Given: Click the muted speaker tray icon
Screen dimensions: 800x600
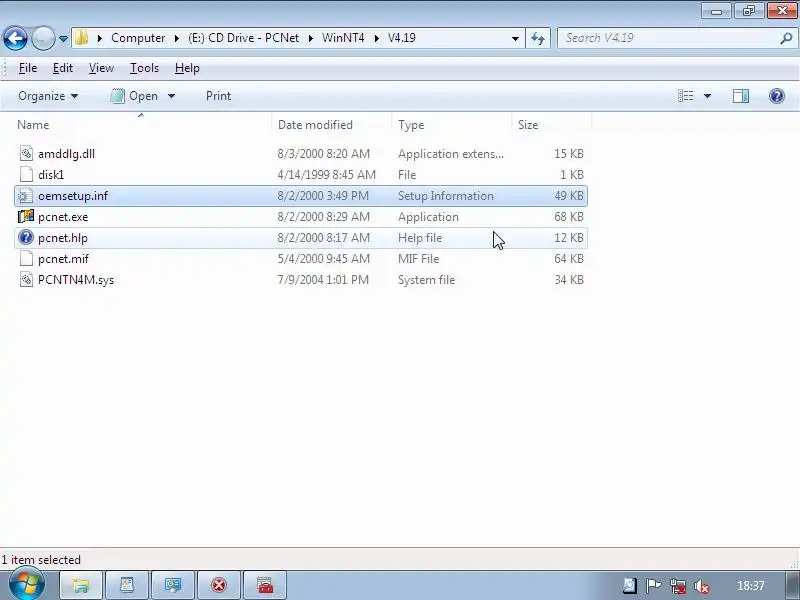Looking at the screenshot, I should tap(702, 586).
